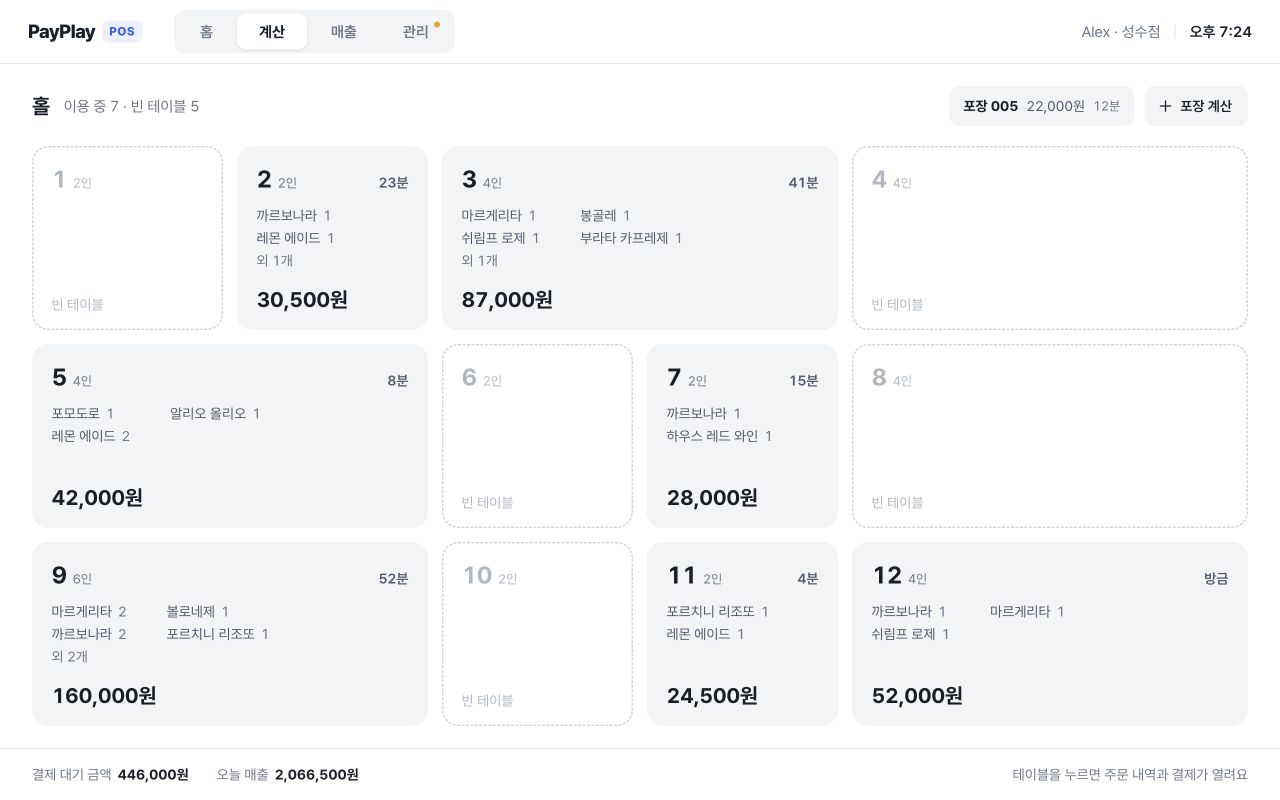
Task: Click the 부라타 카프레제 item on table 3
Action: point(631,238)
